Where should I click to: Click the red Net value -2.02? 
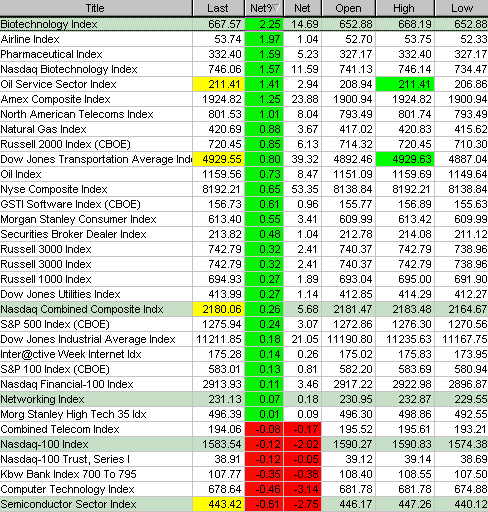click(303, 444)
